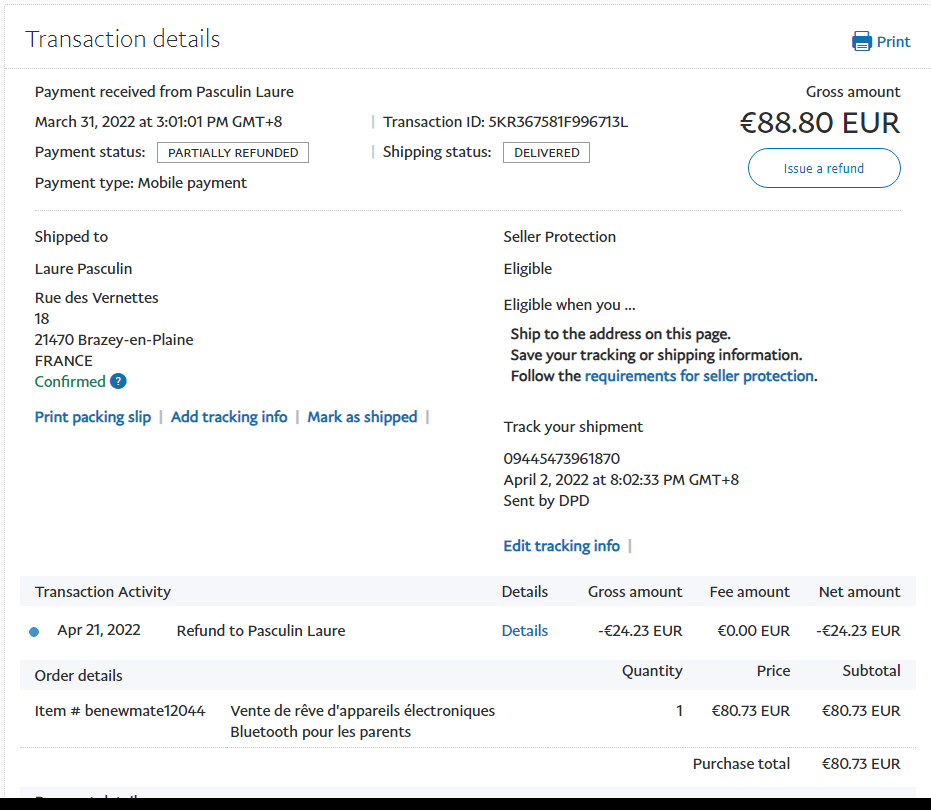Click the blue refund activity dot
This screenshot has height=810, width=931.
(x=34, y=632)
